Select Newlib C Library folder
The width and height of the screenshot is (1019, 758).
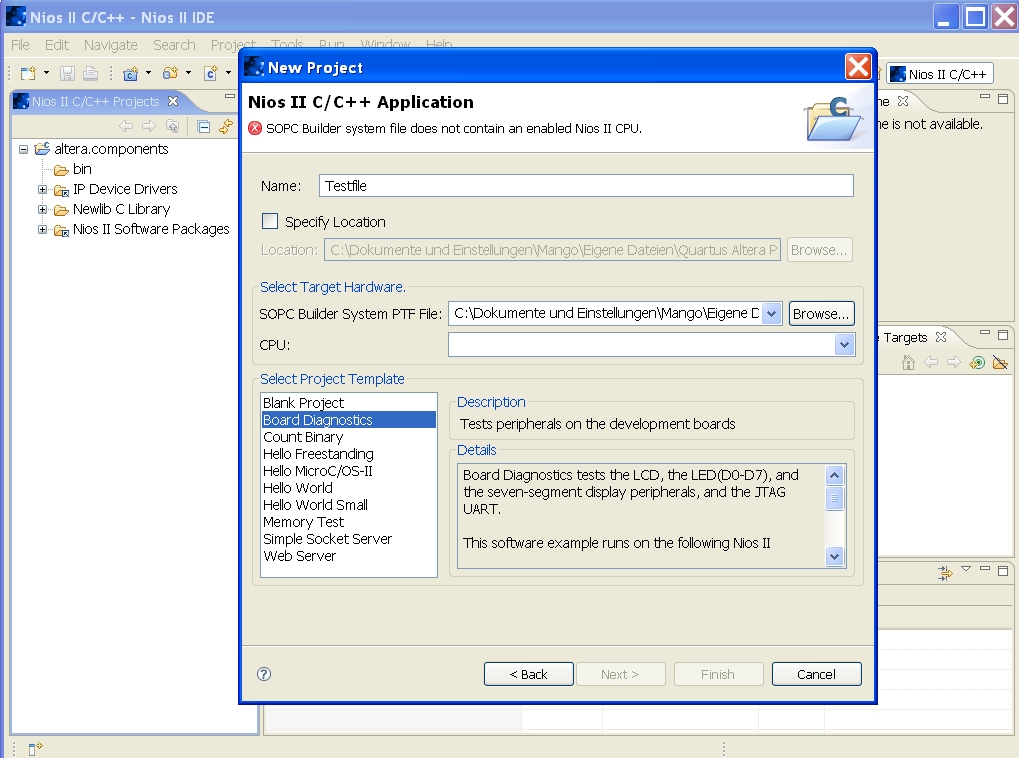click(x=121, y=209)
